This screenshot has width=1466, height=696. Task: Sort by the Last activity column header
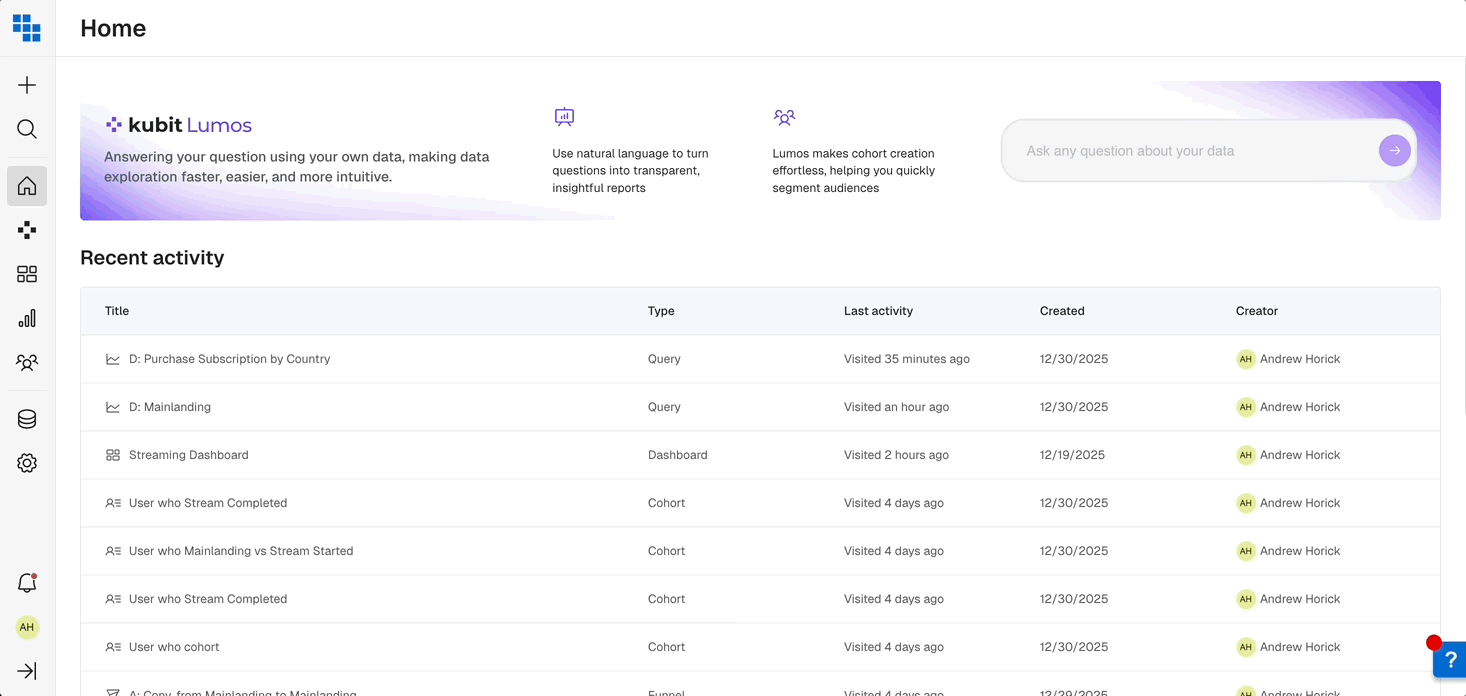pos(878,311)
